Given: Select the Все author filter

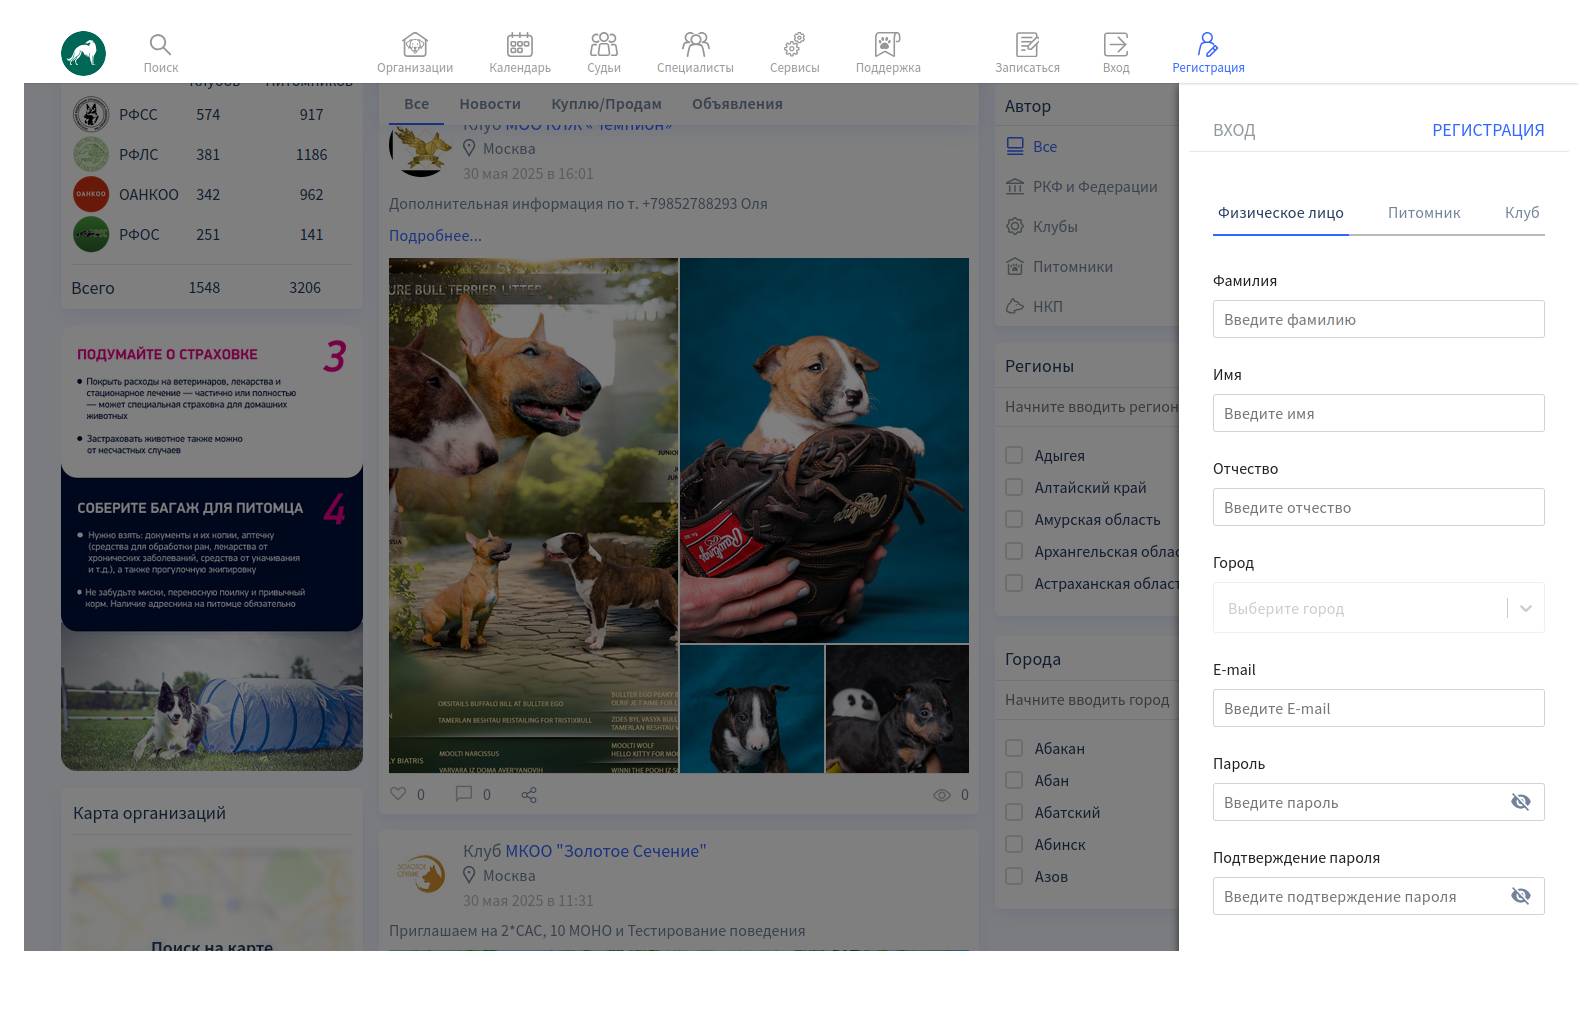Looking at the screenshot, I should (x=1031, y=147).
